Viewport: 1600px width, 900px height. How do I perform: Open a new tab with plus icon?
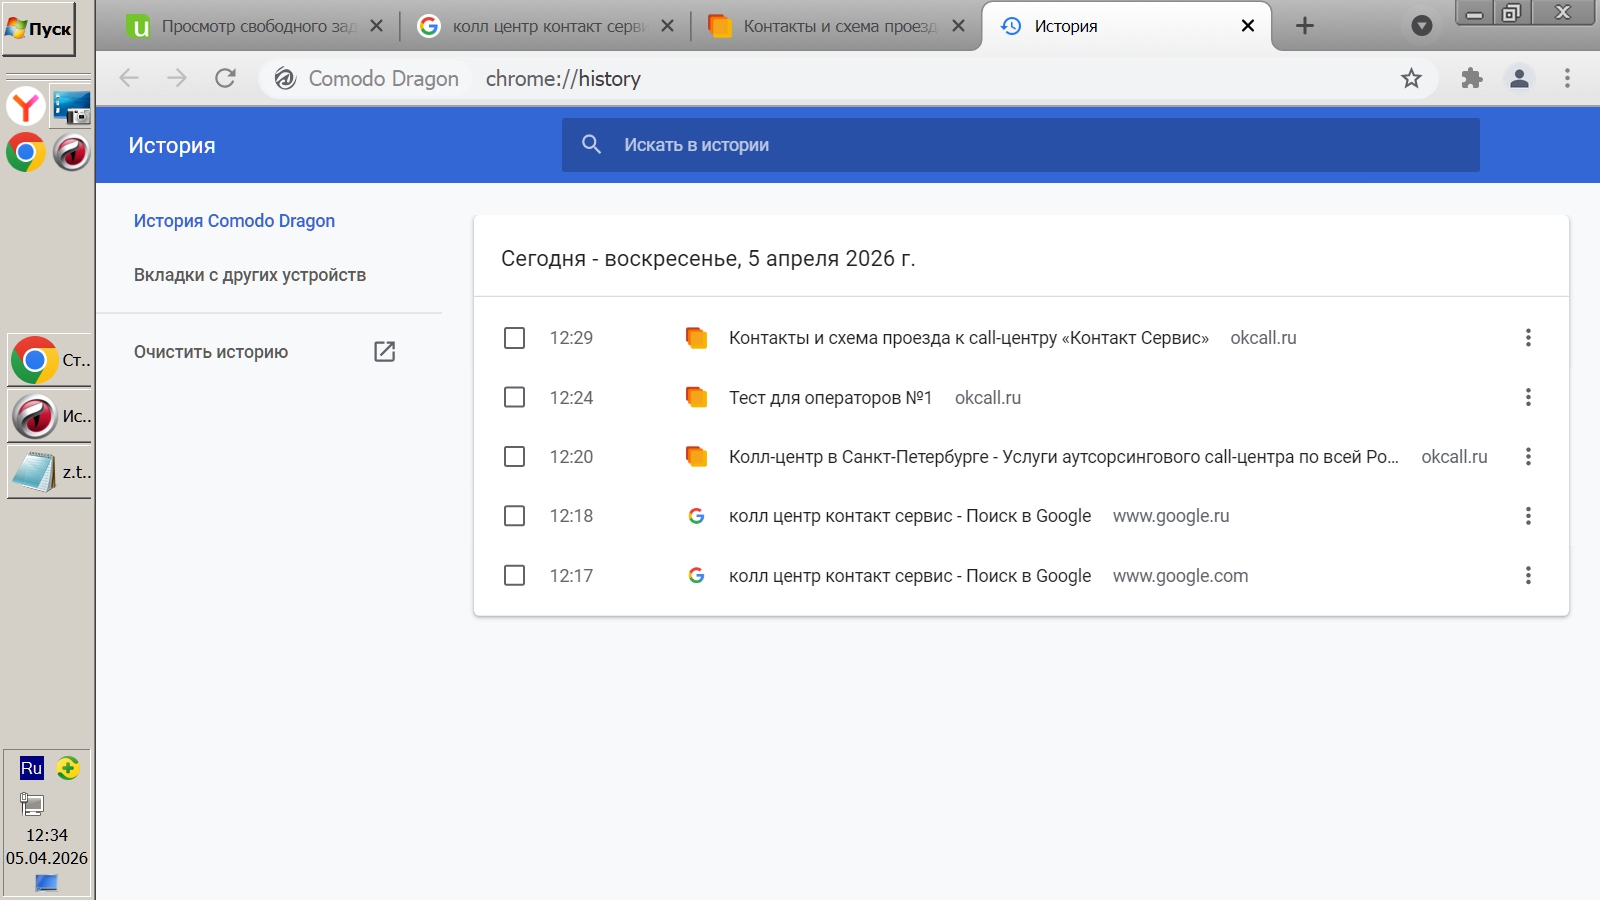point(1305,26)
